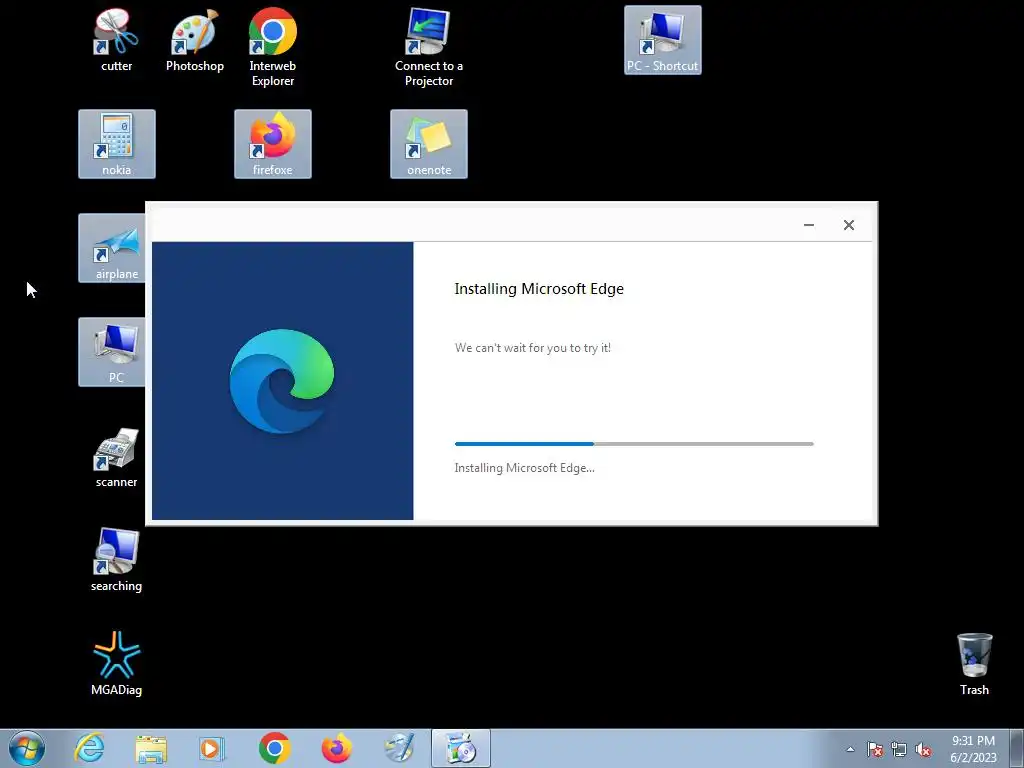The height and width of the screenshot is (768, 1024).
Task: Close the Edge installer window
Action: point(848,225)
